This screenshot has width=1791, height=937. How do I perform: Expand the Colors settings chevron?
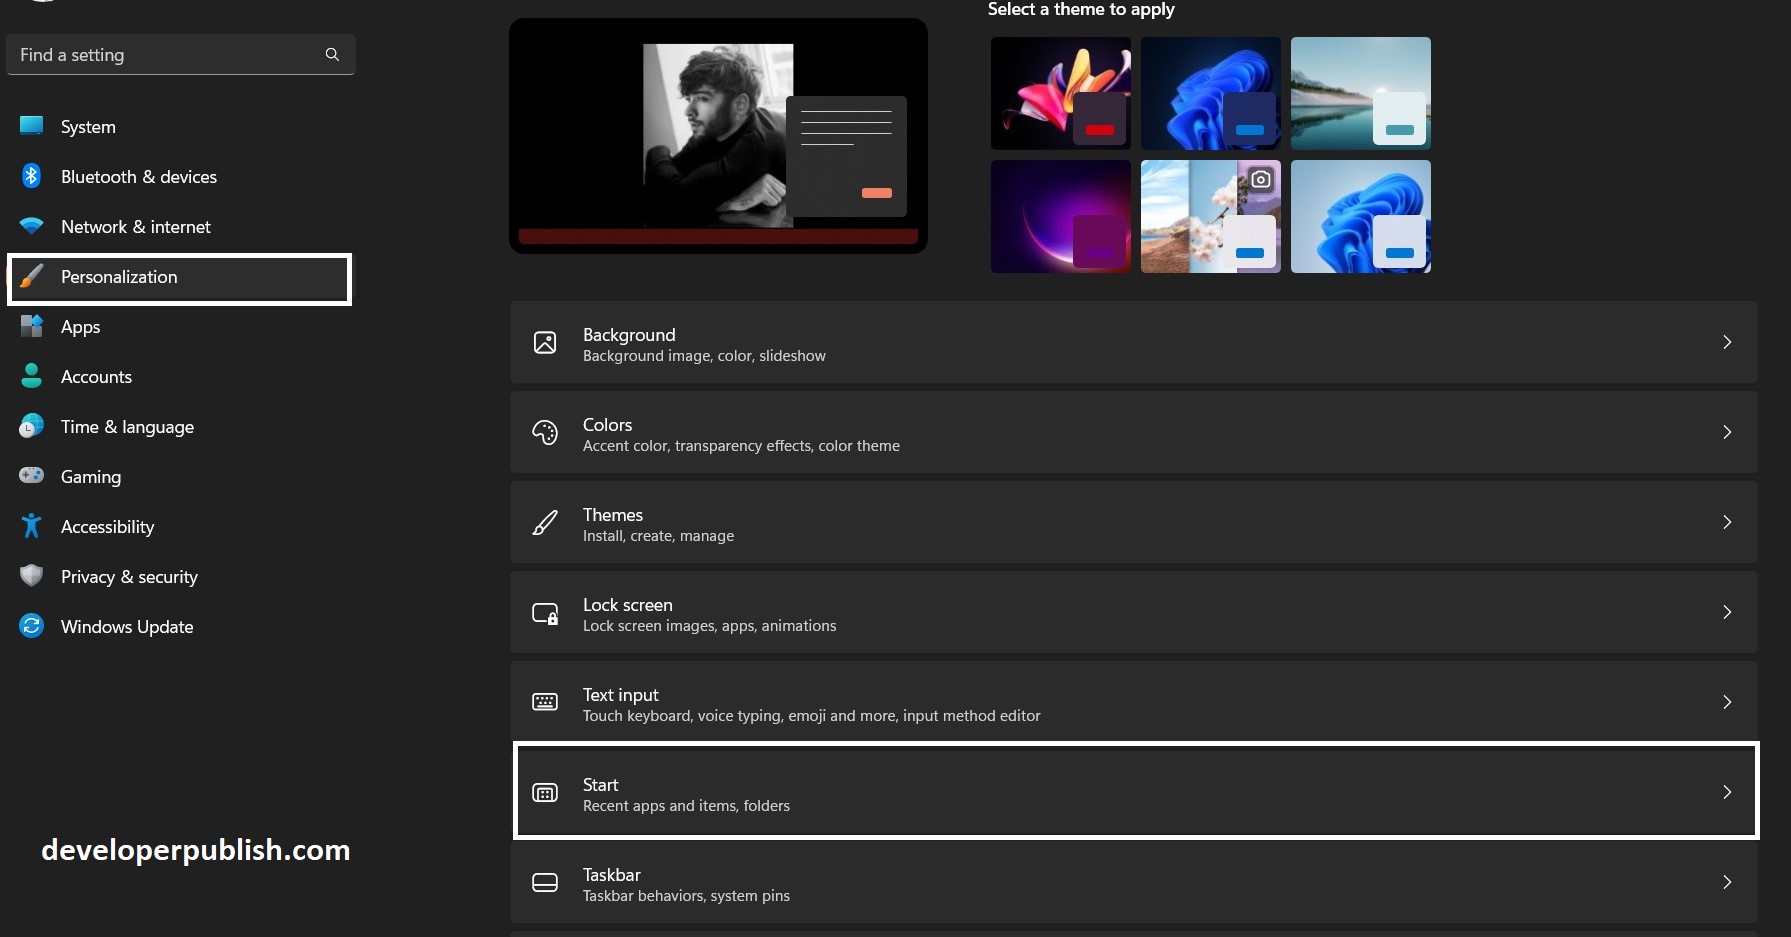1727,432
